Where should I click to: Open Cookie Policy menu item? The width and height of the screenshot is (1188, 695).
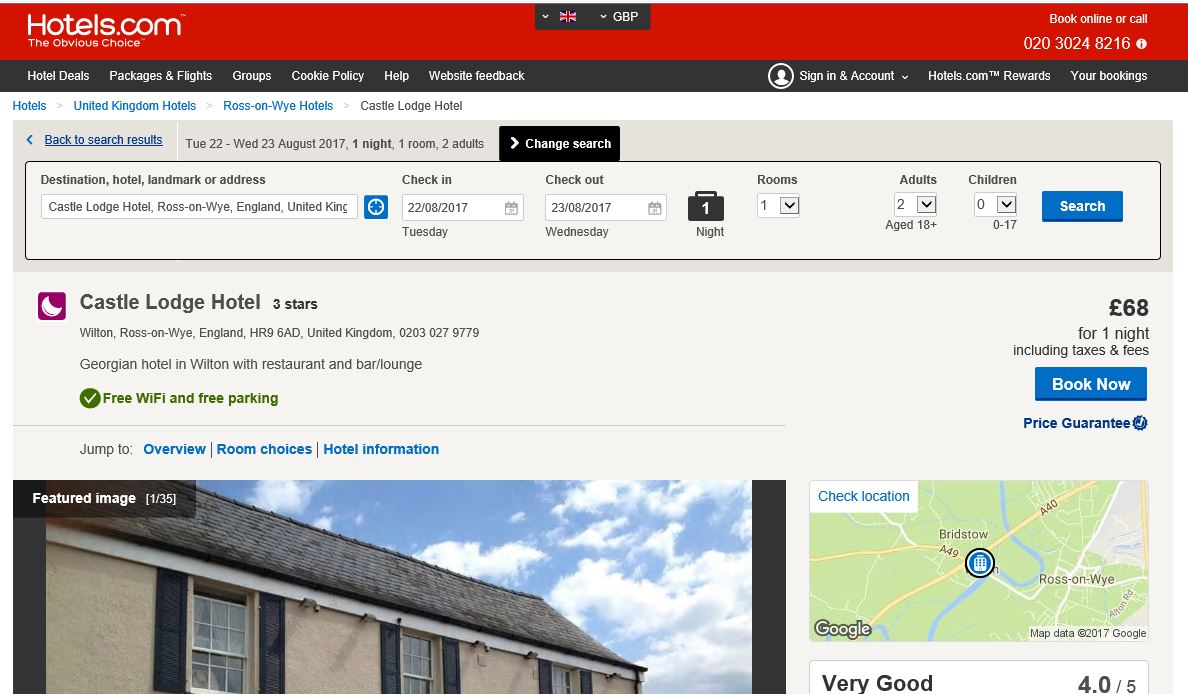[327, 76]
